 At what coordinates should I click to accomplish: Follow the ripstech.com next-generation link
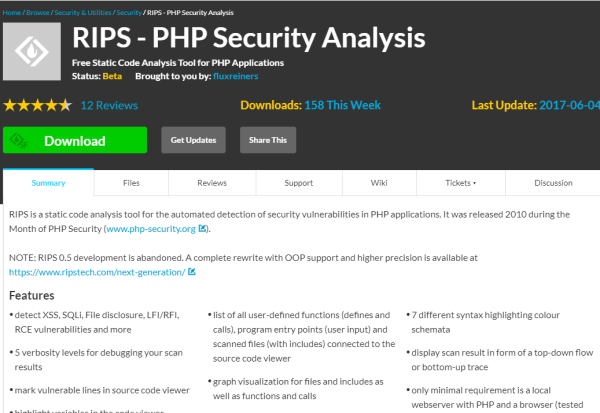pyautogui.click(x=95, y=271)
